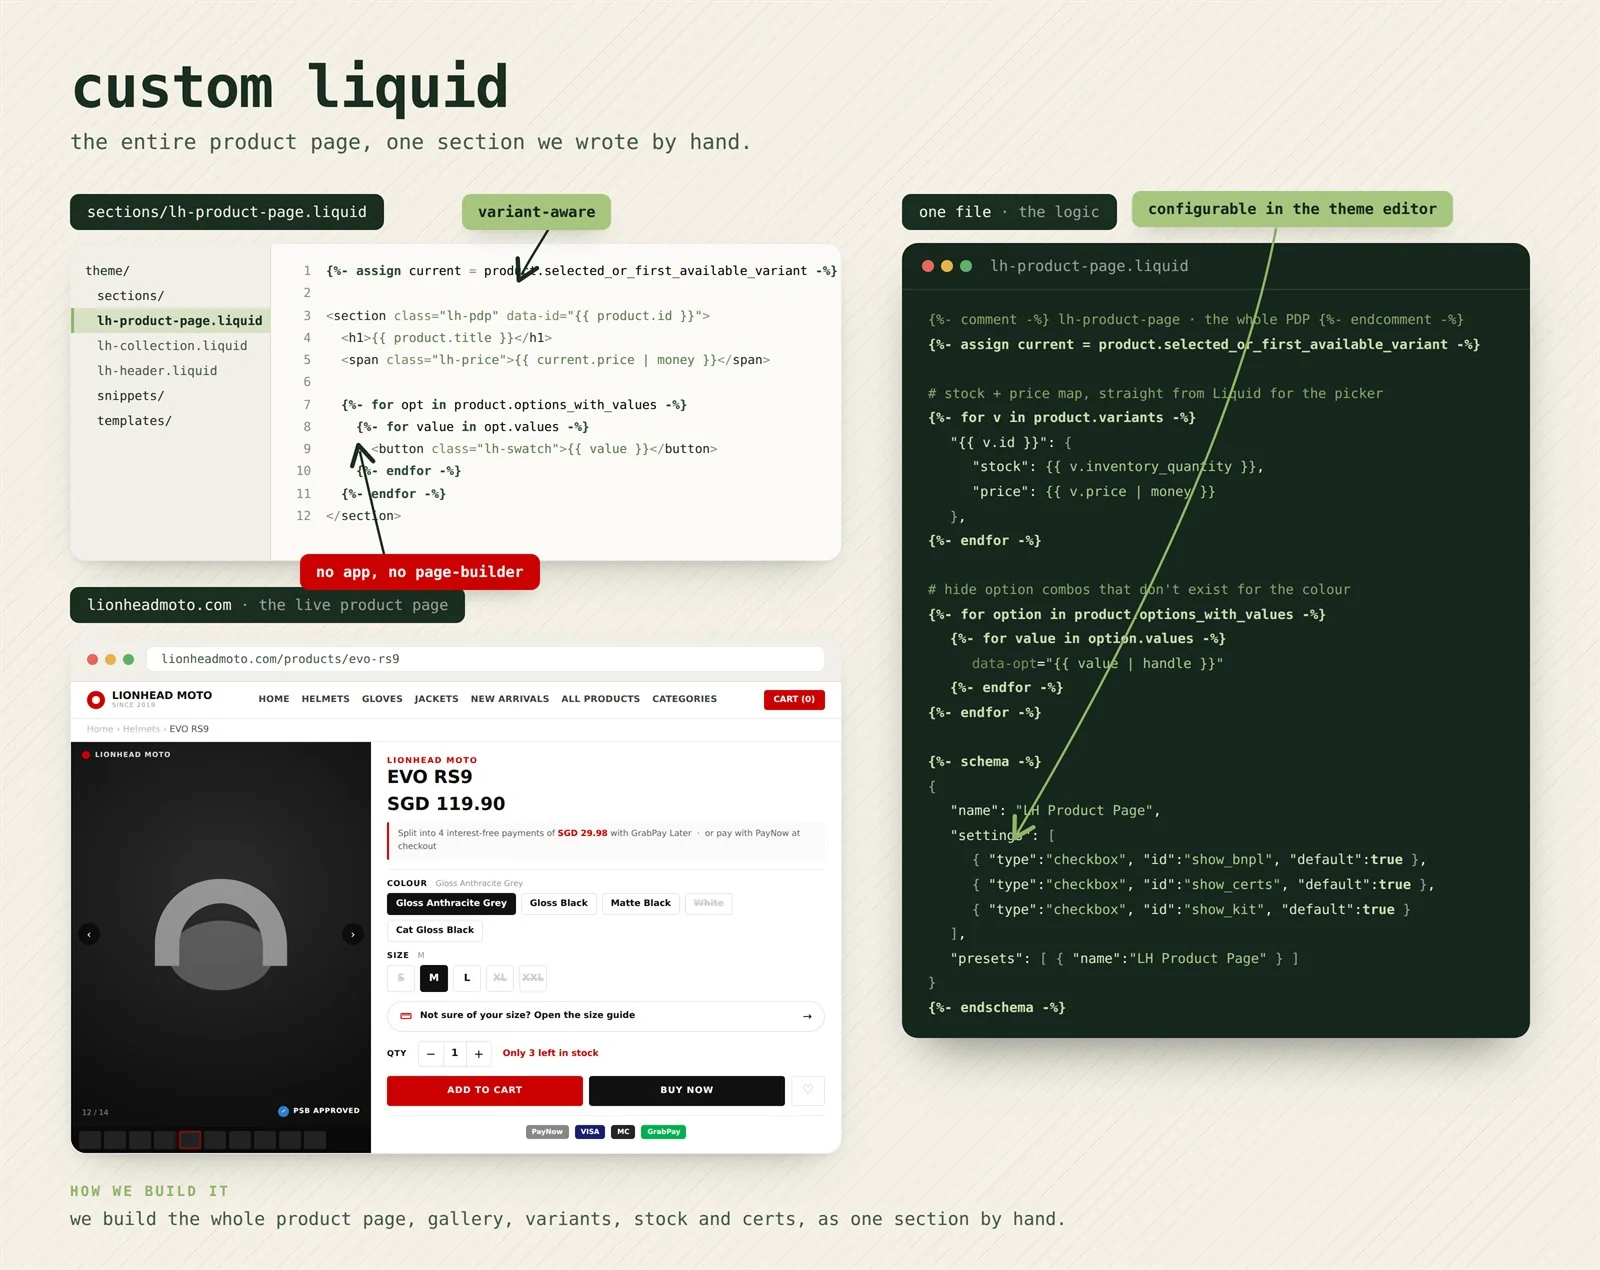Open lh-header.liquid in file tree

pos(157,371)
